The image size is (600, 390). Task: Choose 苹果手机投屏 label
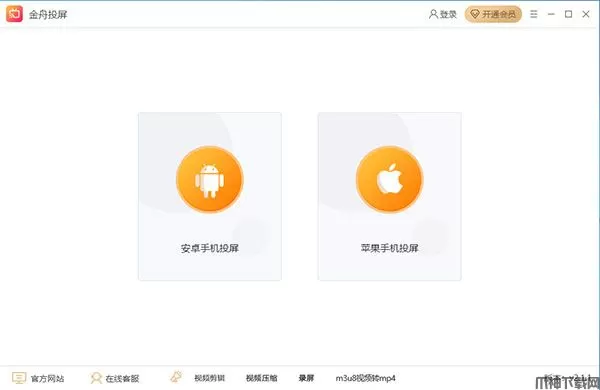[390, 248]
